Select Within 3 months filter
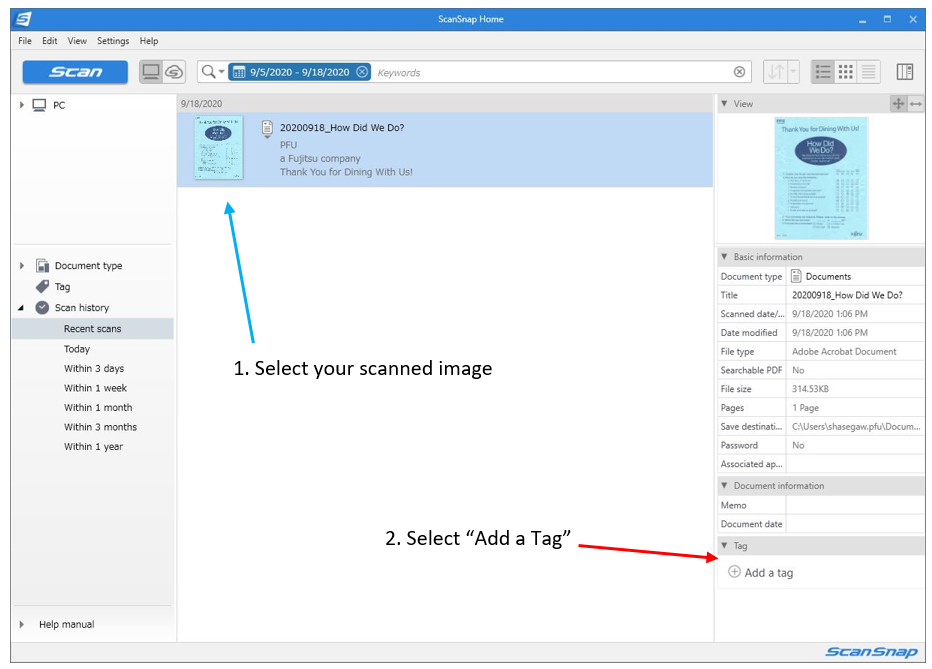The width and height of the screenshot is (932, 669). point(100,427)
